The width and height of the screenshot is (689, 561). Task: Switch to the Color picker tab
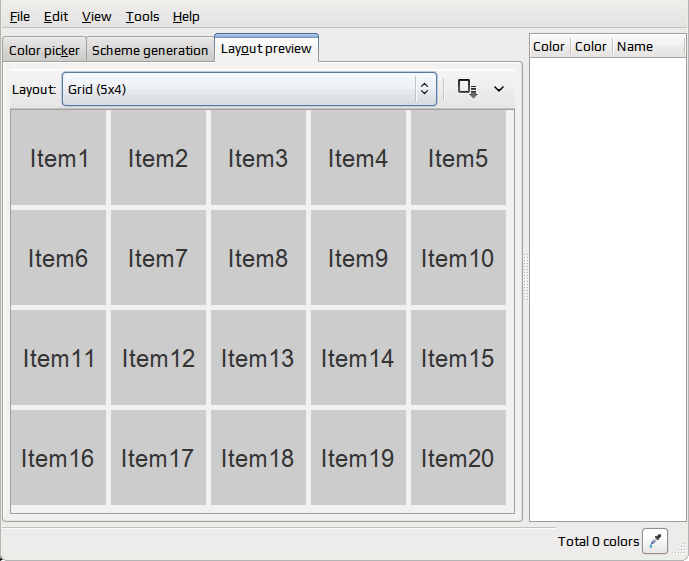click(x=44, y=50)
